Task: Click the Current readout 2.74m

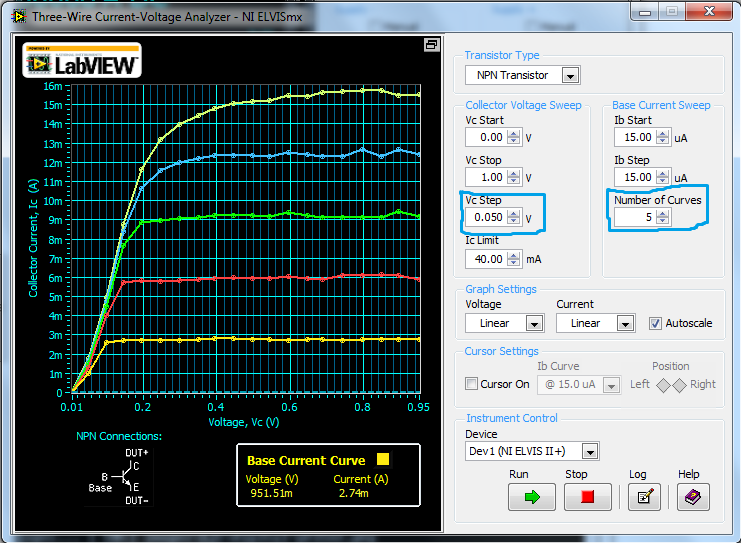Action: coord(353,493)
